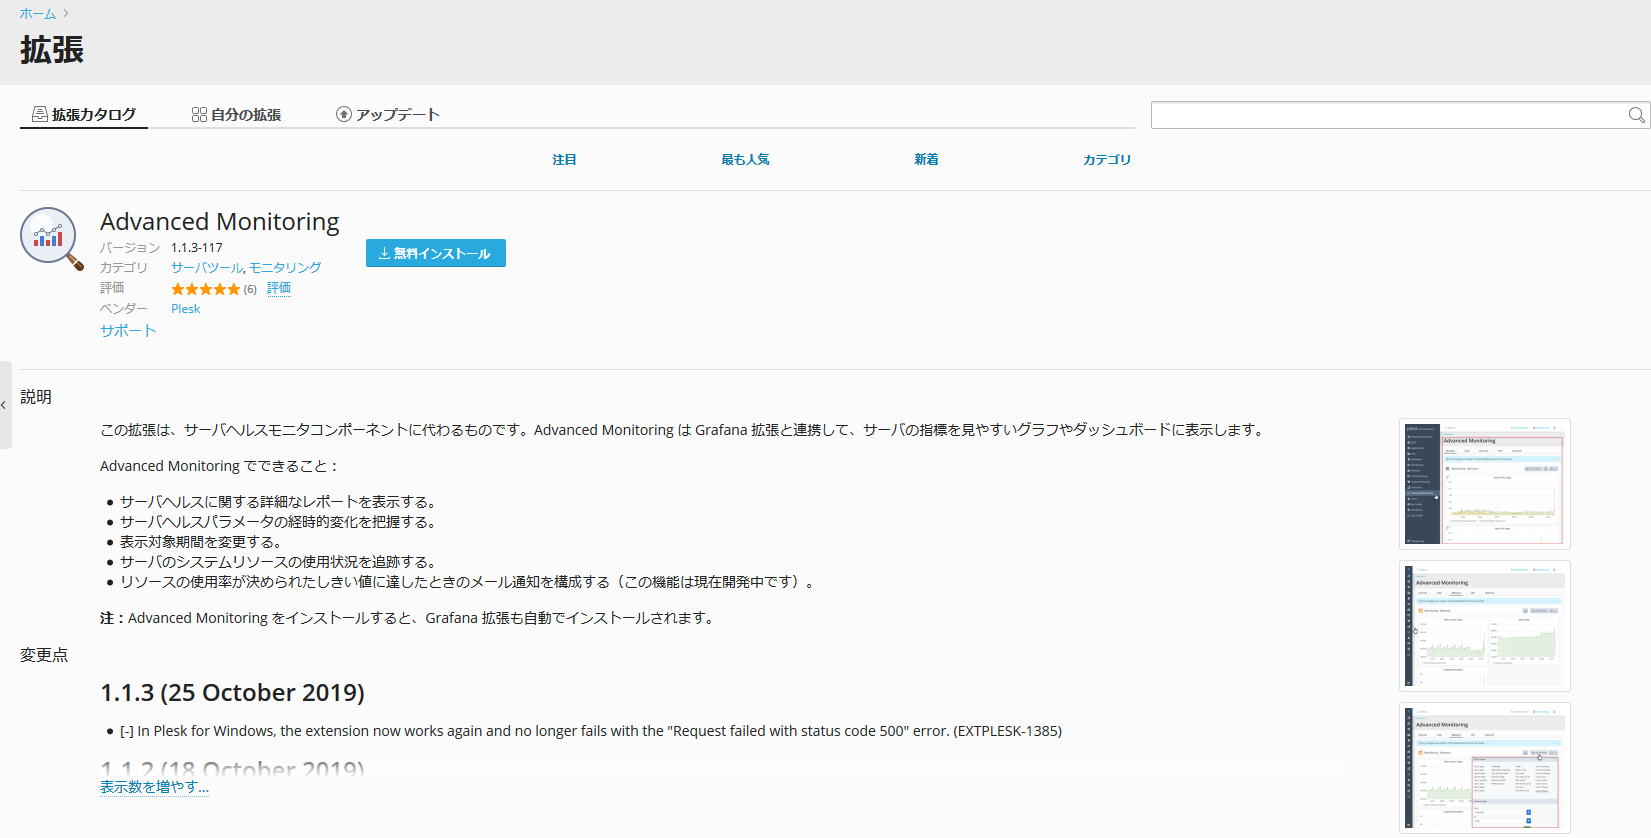Select the 注目 filter link
Screen dimensions: 1651x838
[564, 160]
